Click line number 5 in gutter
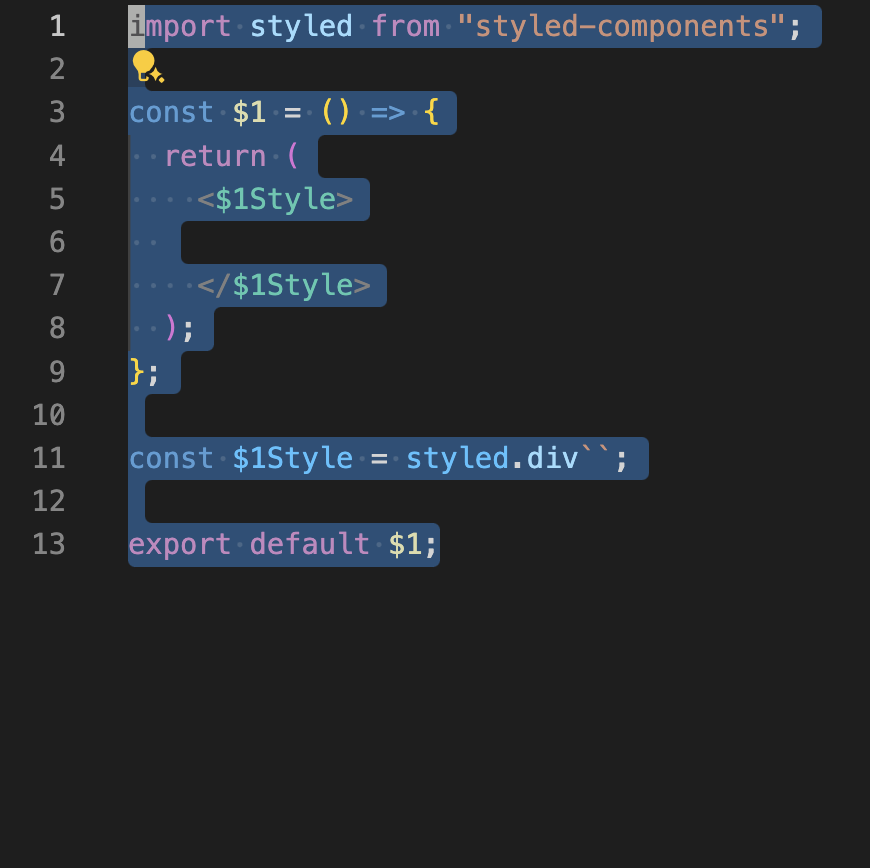870x868 pixels. click(x=58, y=199)
